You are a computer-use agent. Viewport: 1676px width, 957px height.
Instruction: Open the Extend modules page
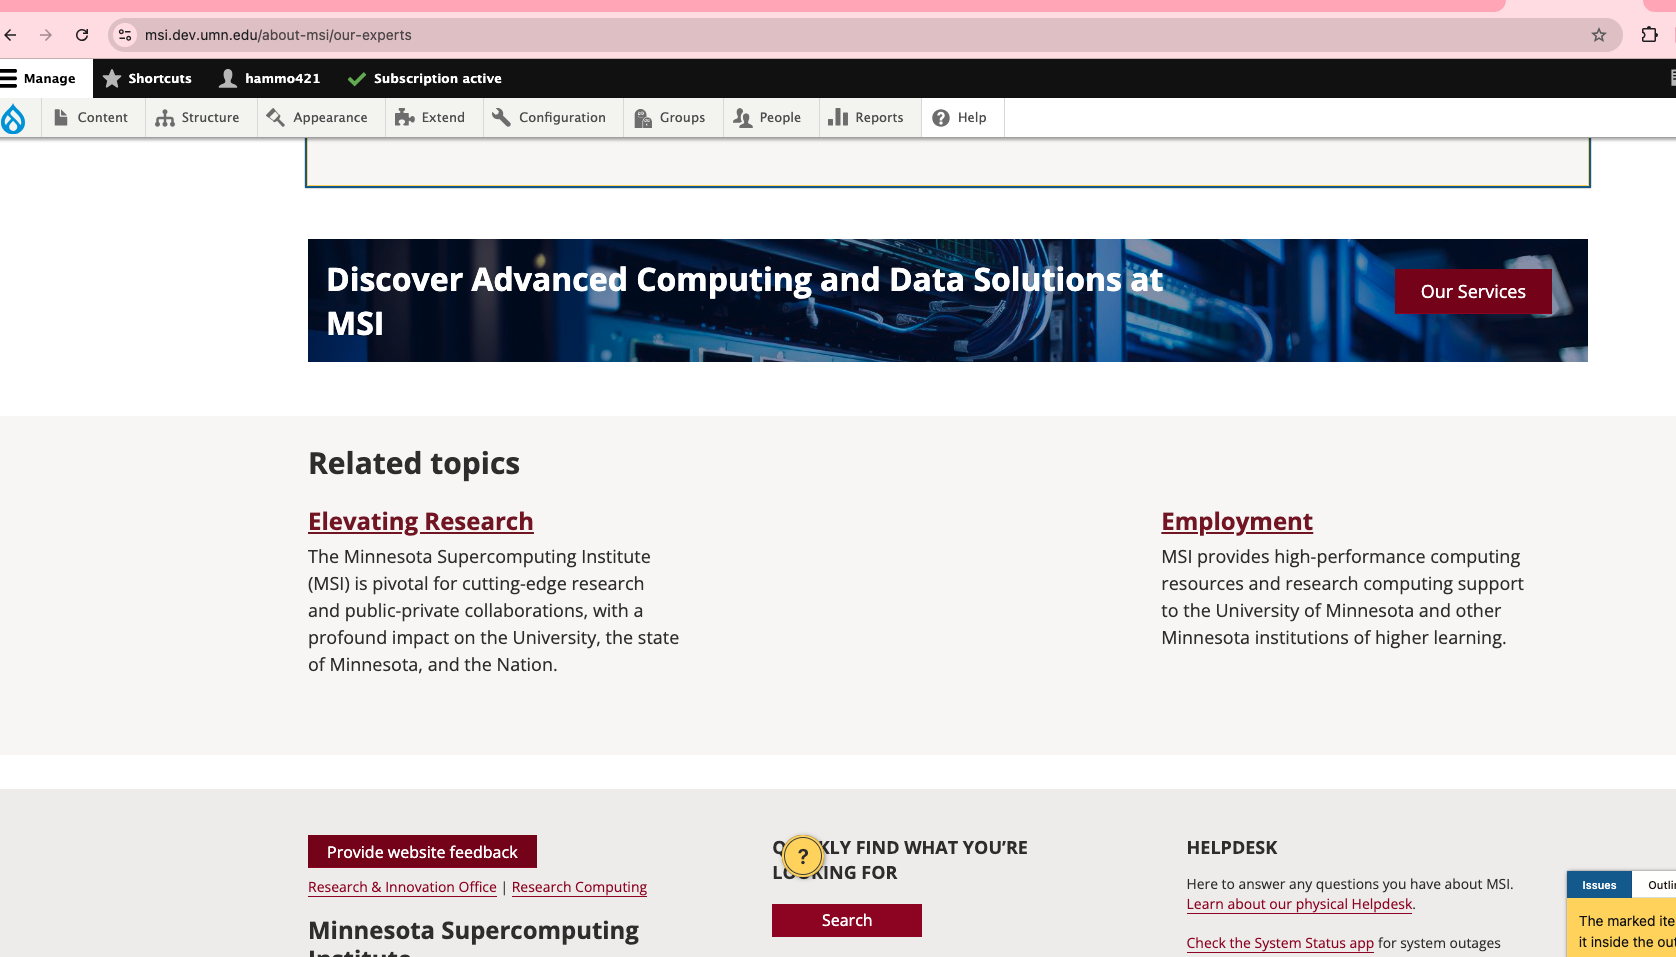(431, 117)
